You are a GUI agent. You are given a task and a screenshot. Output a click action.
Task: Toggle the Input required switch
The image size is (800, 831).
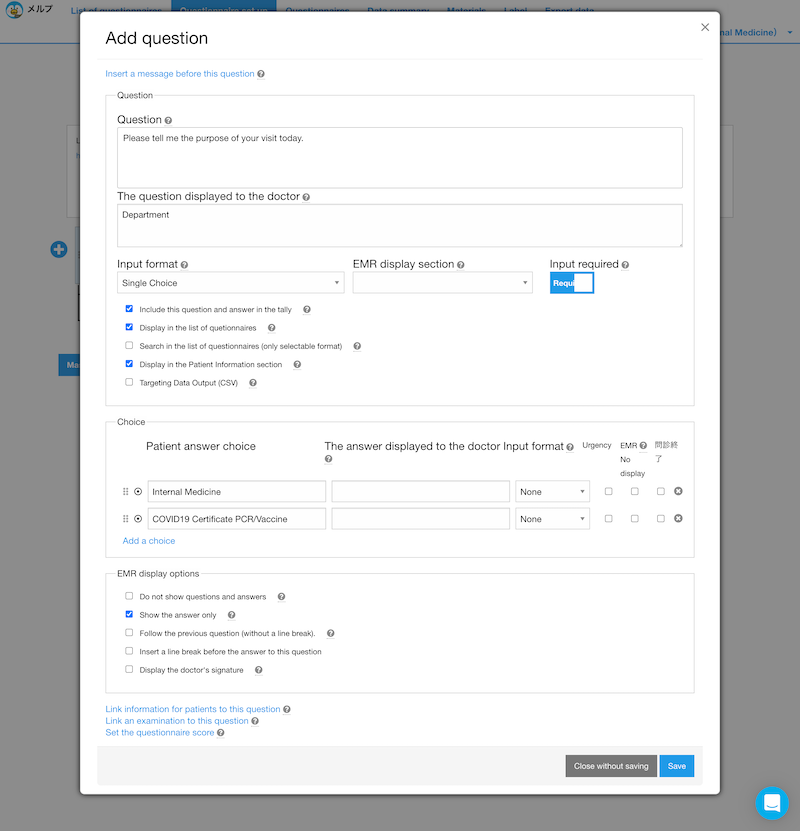point(572,283)
